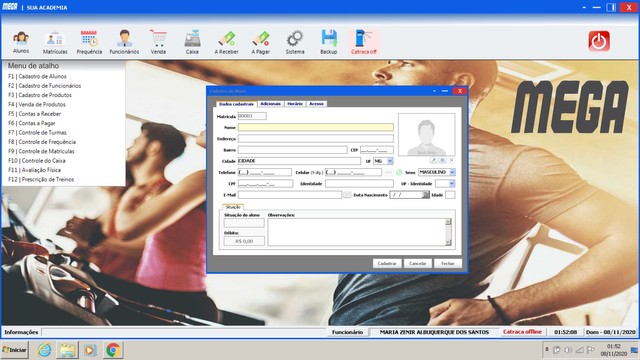Open the Frequência calendar
Screen dimensions: 640x360
(x=89, y=42)
